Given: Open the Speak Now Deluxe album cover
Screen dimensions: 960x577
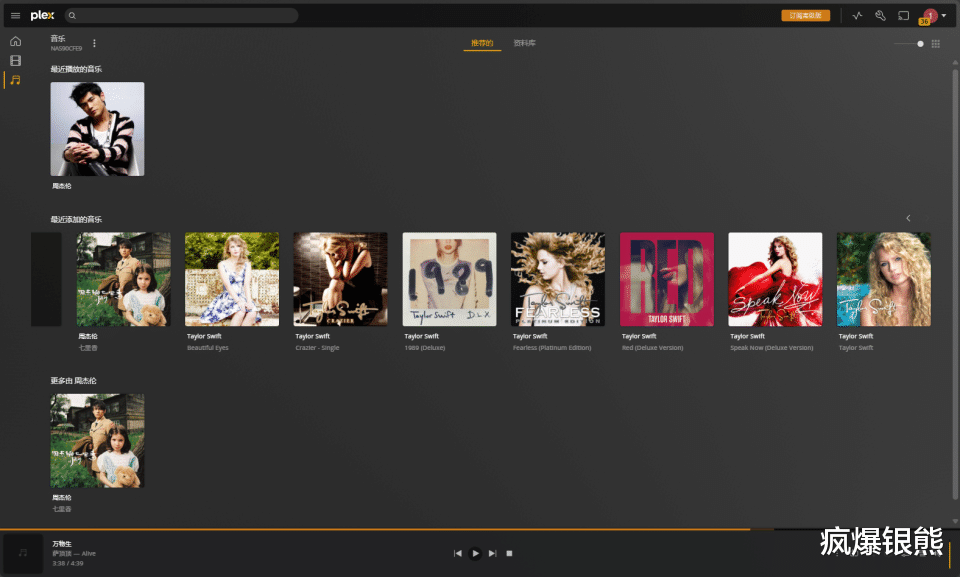Looking at the screenshot, I should click(775, 279).
